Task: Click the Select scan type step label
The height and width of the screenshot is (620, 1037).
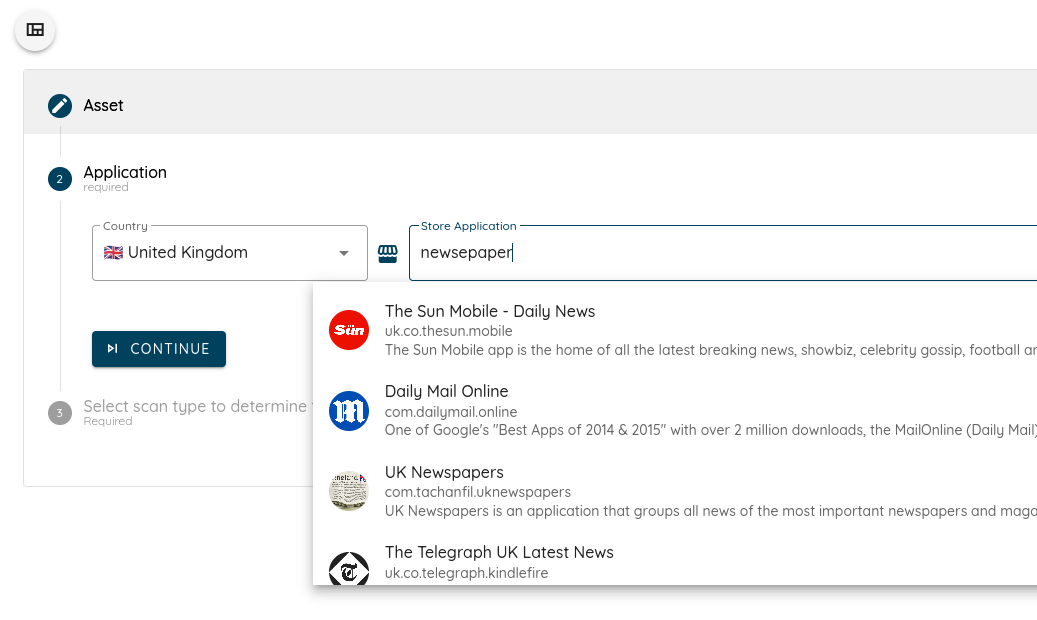Action: click(x=198, y=406)
